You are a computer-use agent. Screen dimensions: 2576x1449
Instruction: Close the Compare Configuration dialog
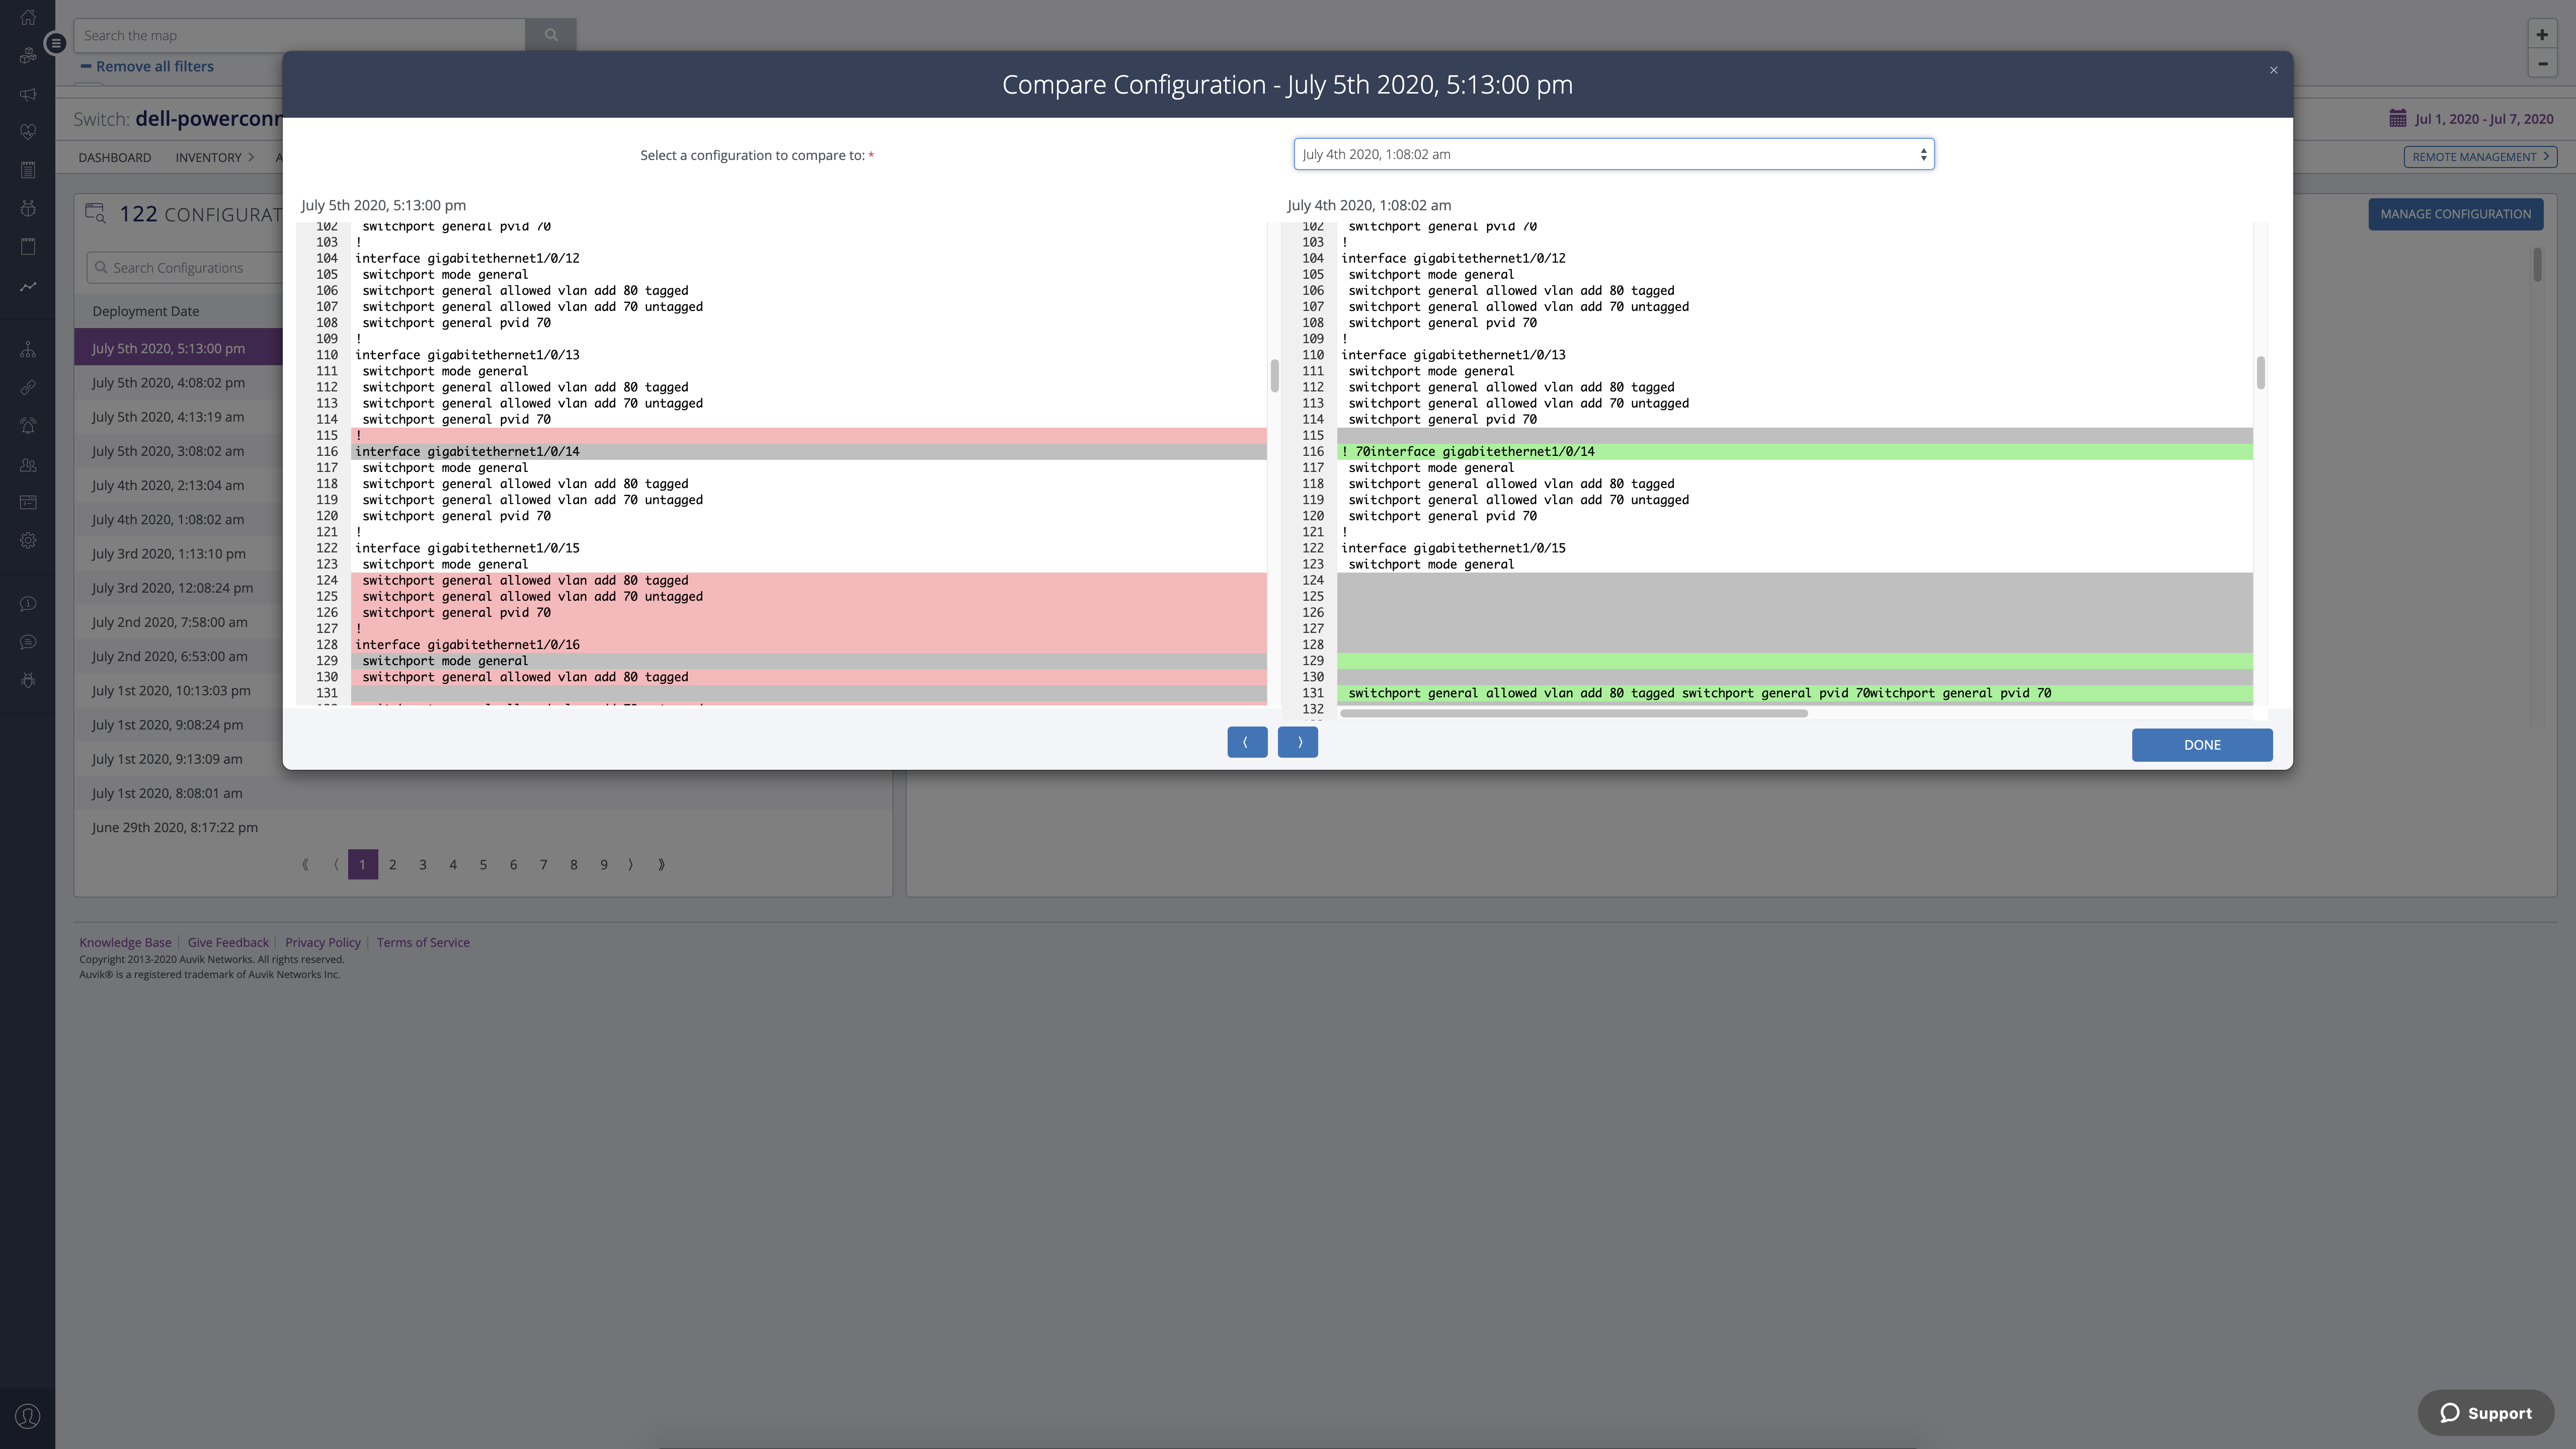(x=2273, y=70)
